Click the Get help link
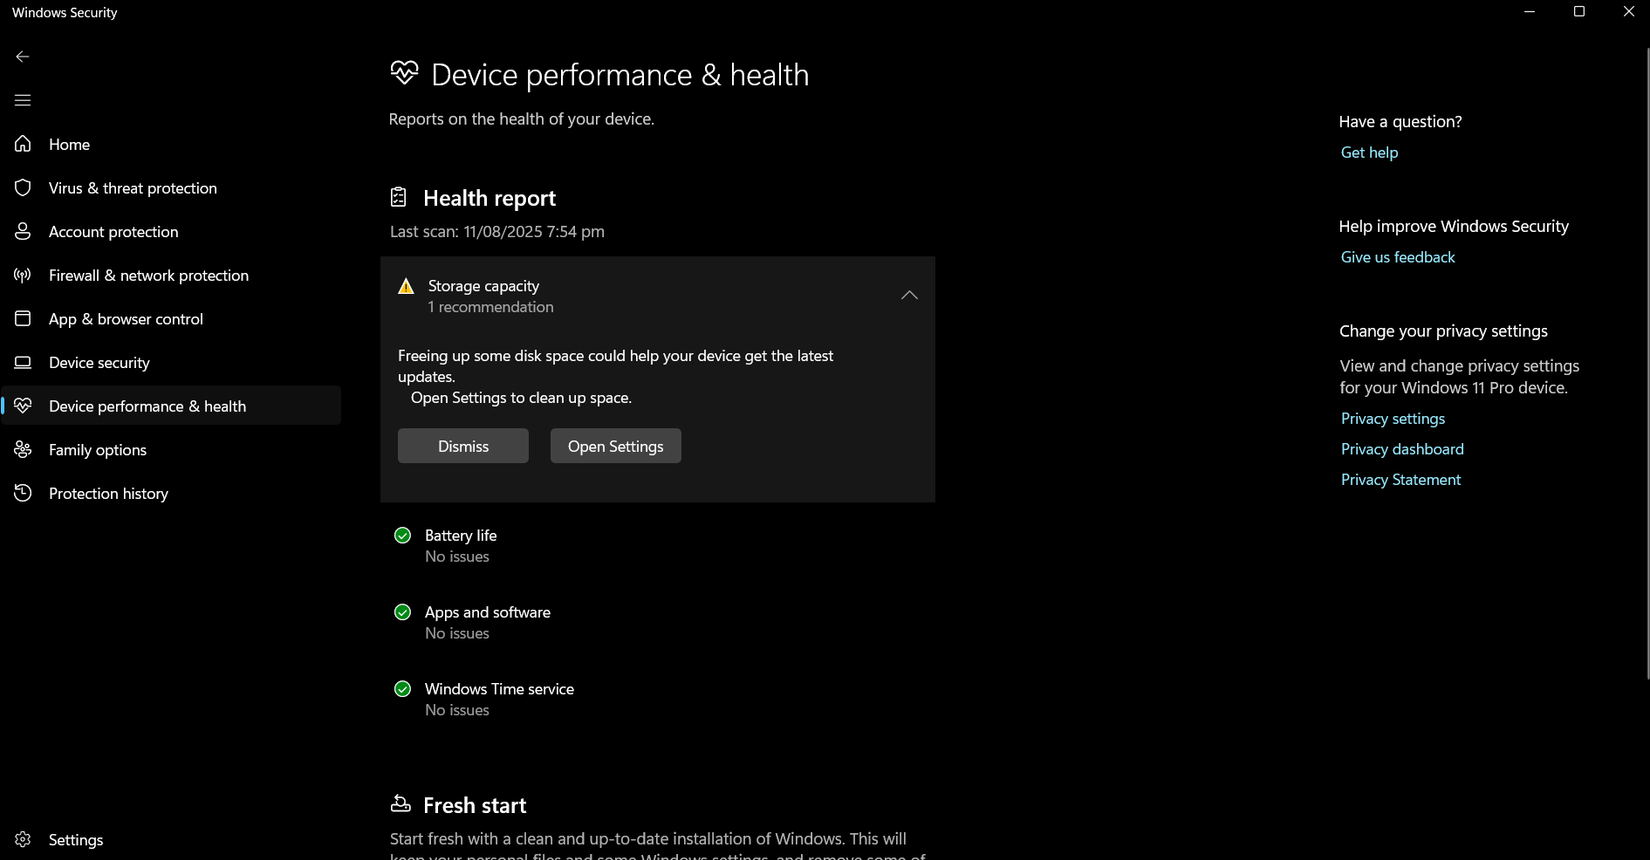 point(1369,152)
